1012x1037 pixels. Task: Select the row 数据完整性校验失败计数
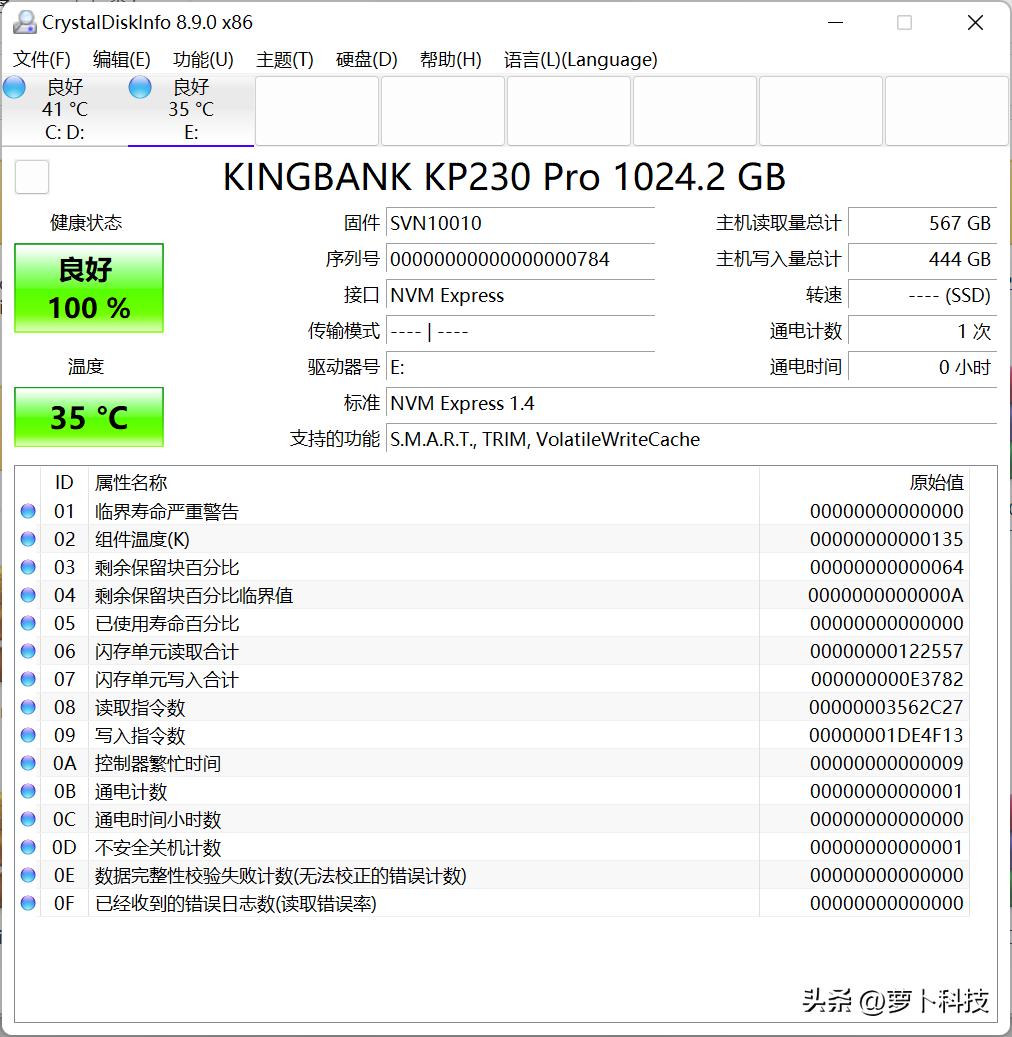click(x=492, y=875)
